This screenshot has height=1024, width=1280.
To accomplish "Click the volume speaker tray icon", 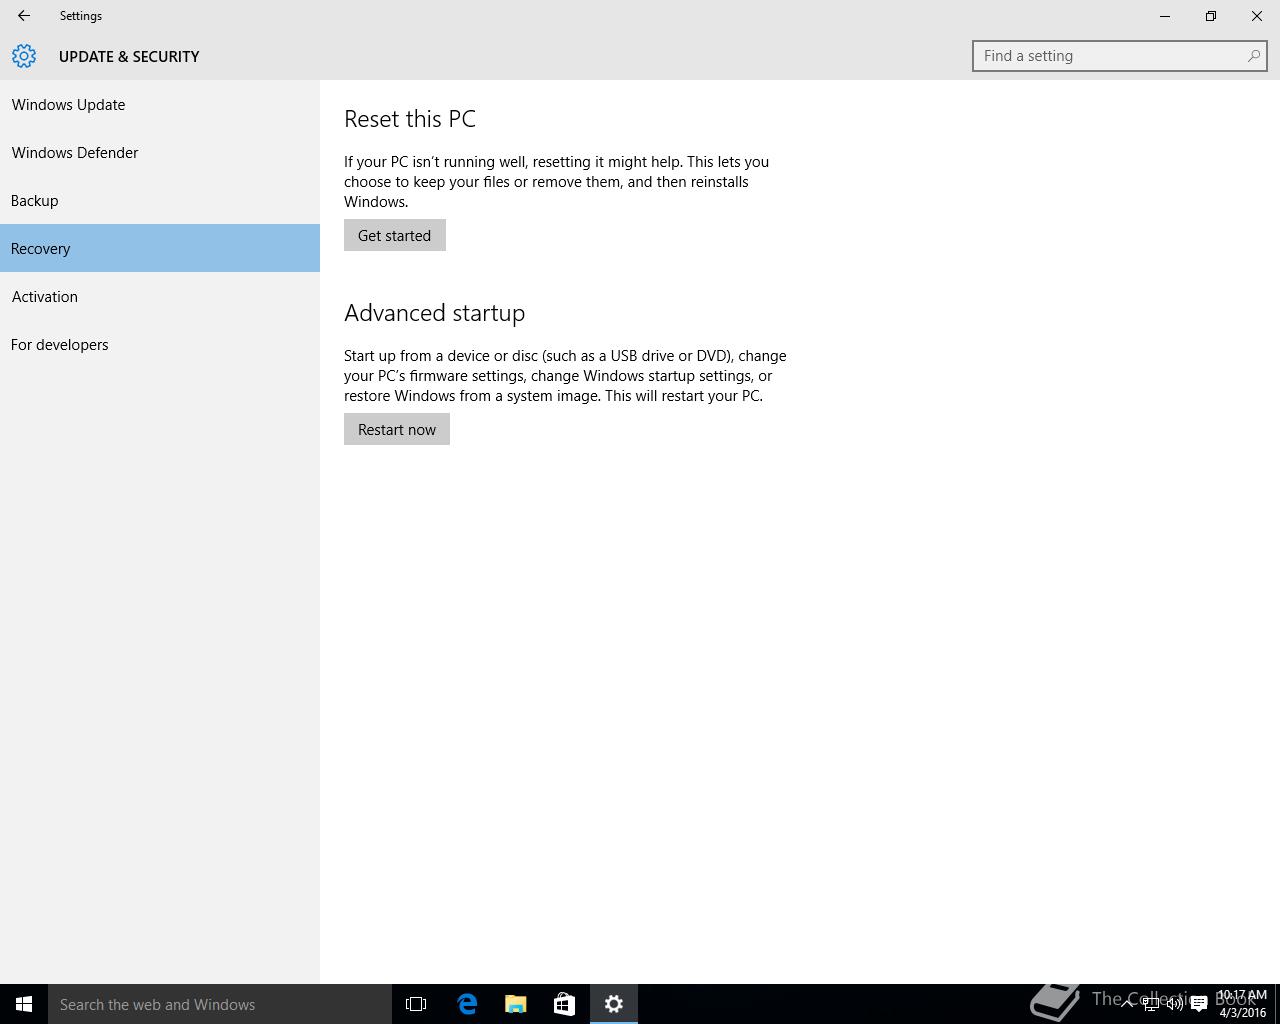I will tap(1175, 1004).
